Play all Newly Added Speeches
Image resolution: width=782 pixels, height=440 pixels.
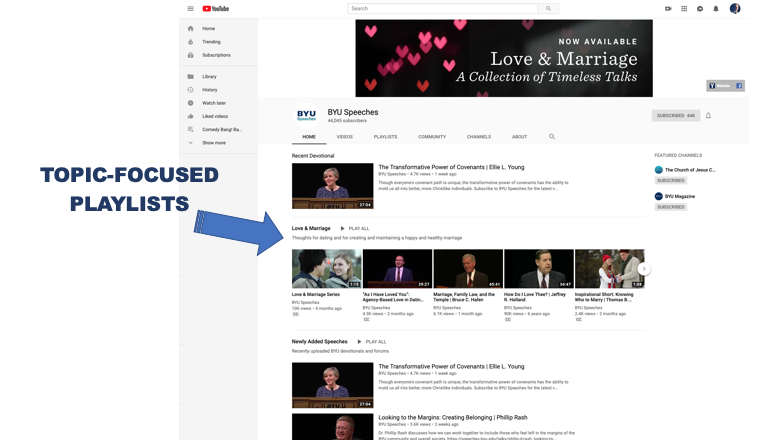(x=372, y=342)
